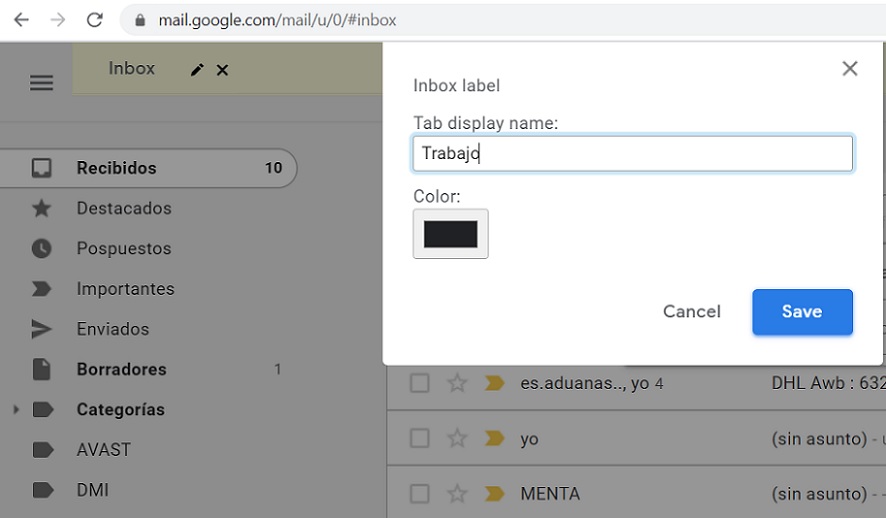Open Destacados starred folder

coord(124,208)
